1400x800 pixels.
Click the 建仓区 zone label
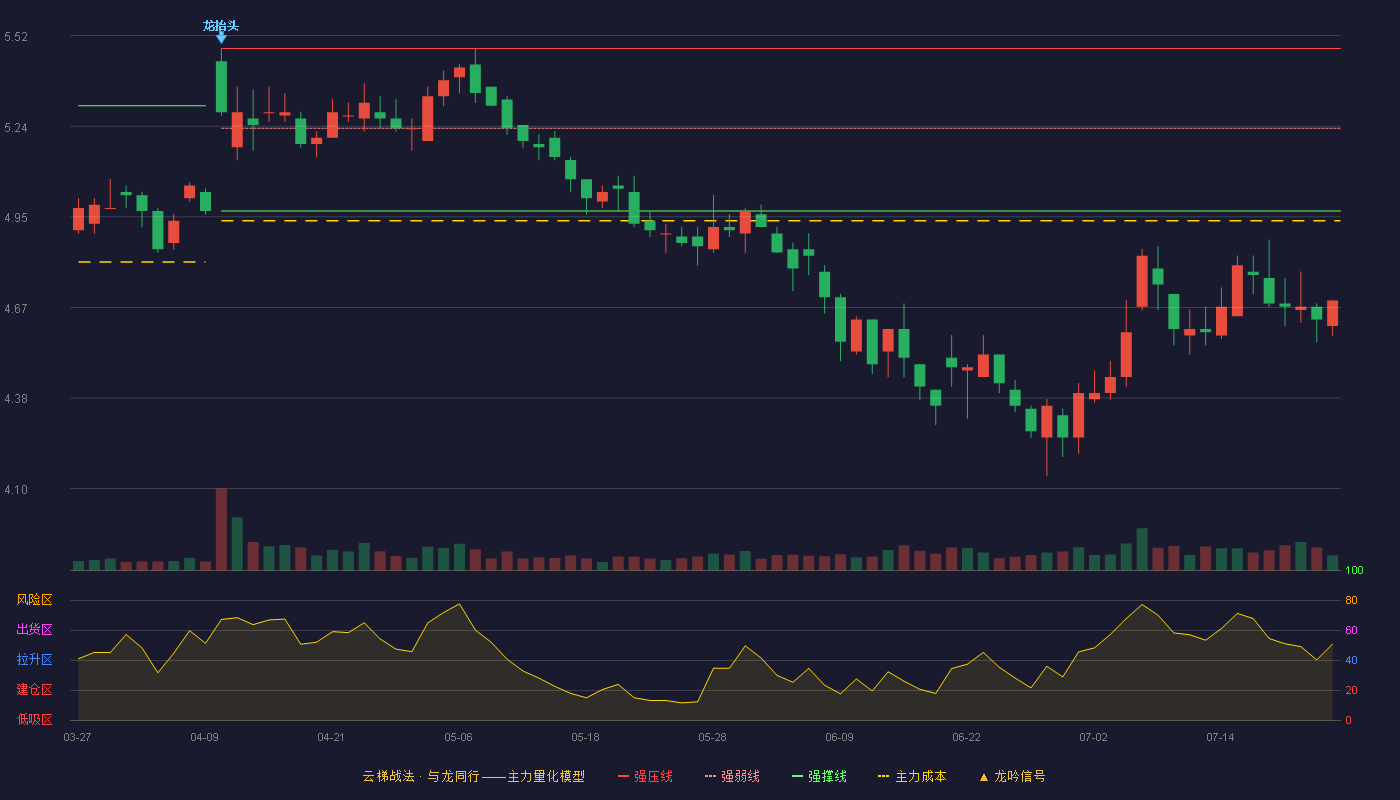tap(34, 690)
